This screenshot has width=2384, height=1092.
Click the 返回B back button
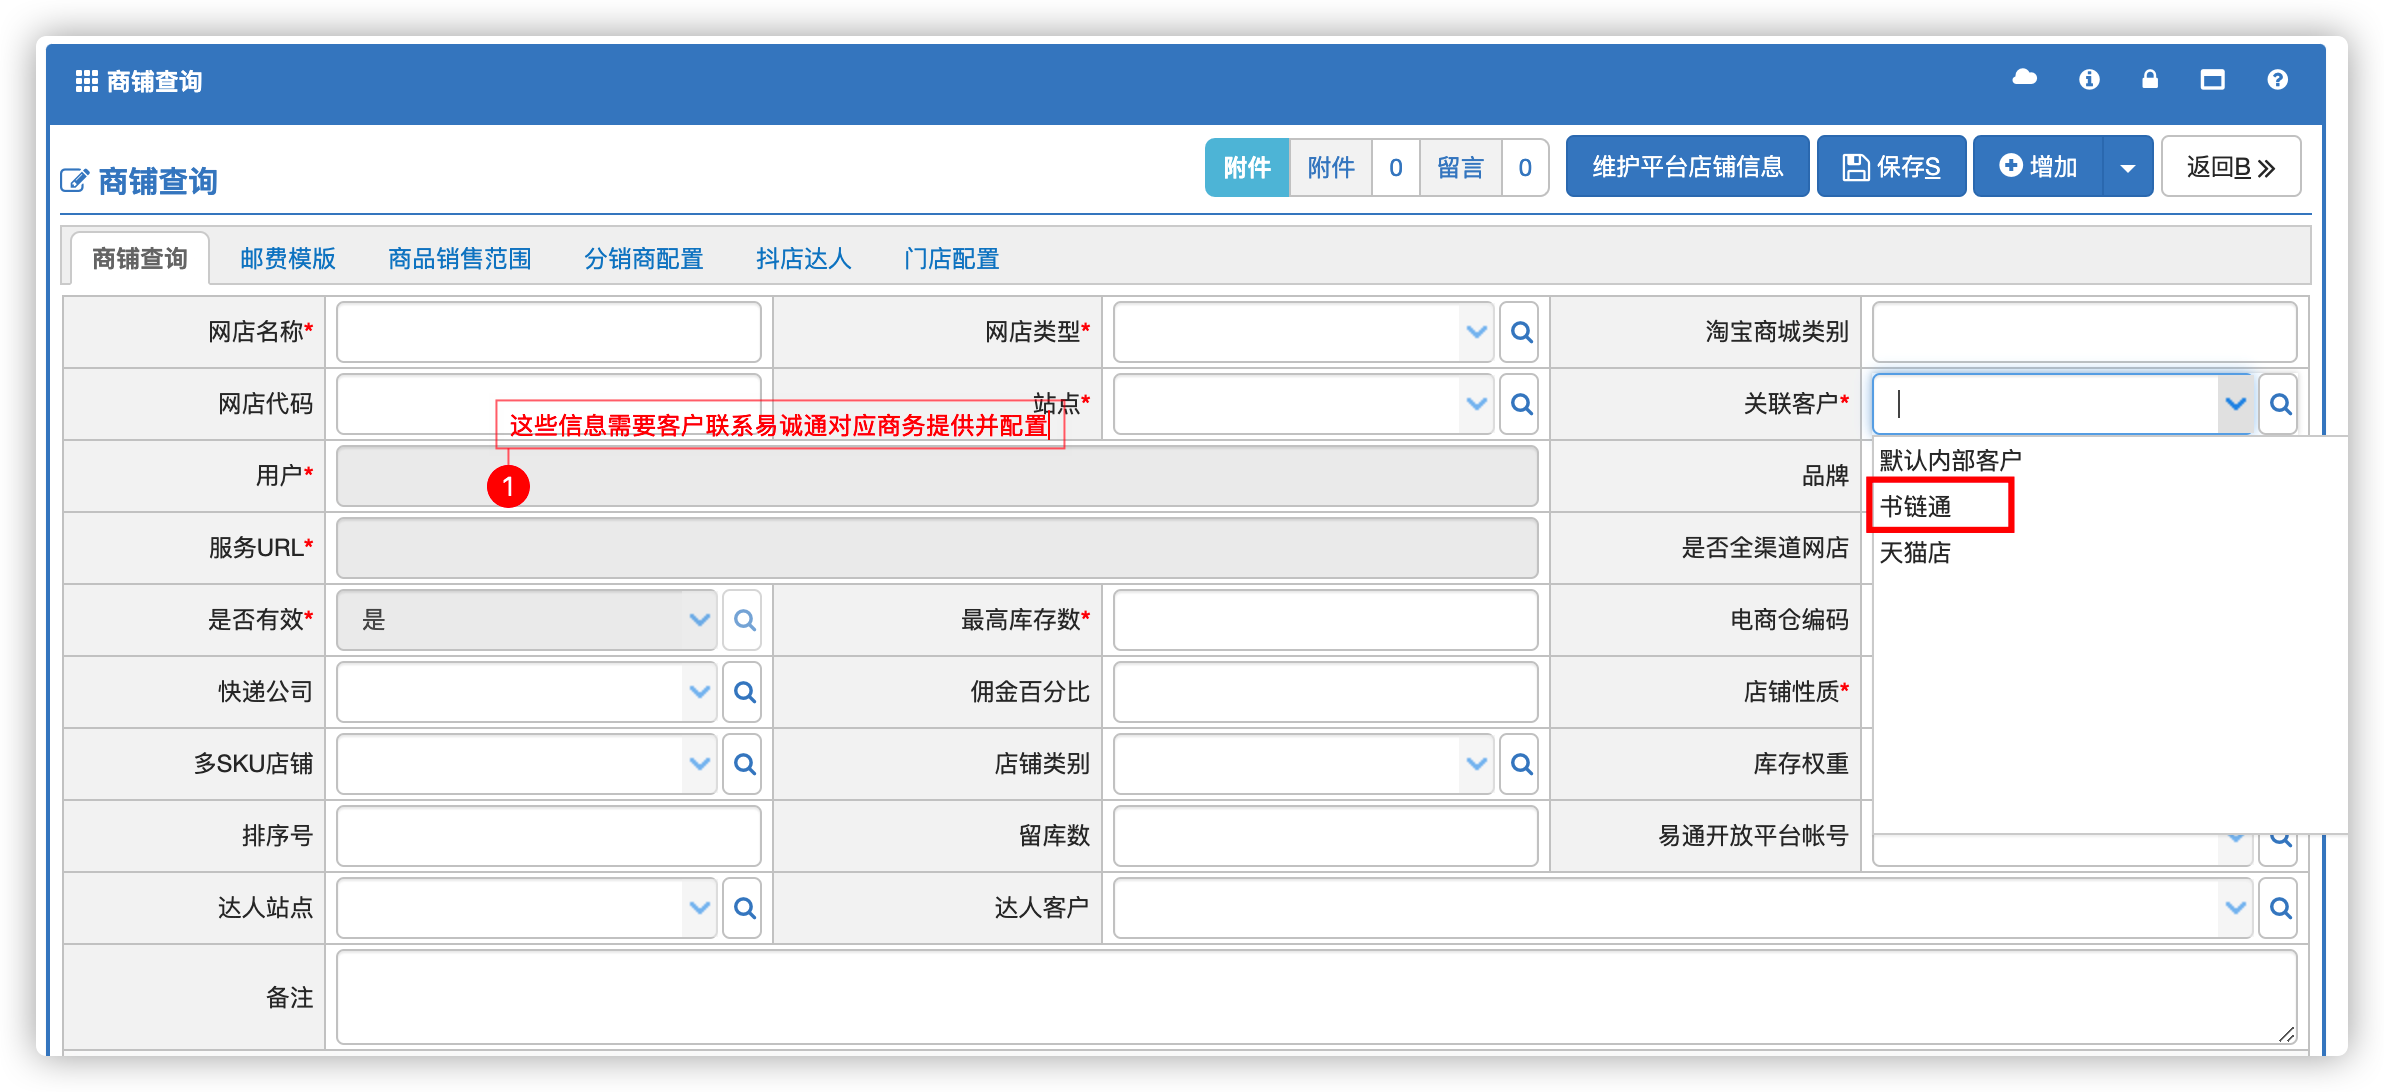(2231, 166)
